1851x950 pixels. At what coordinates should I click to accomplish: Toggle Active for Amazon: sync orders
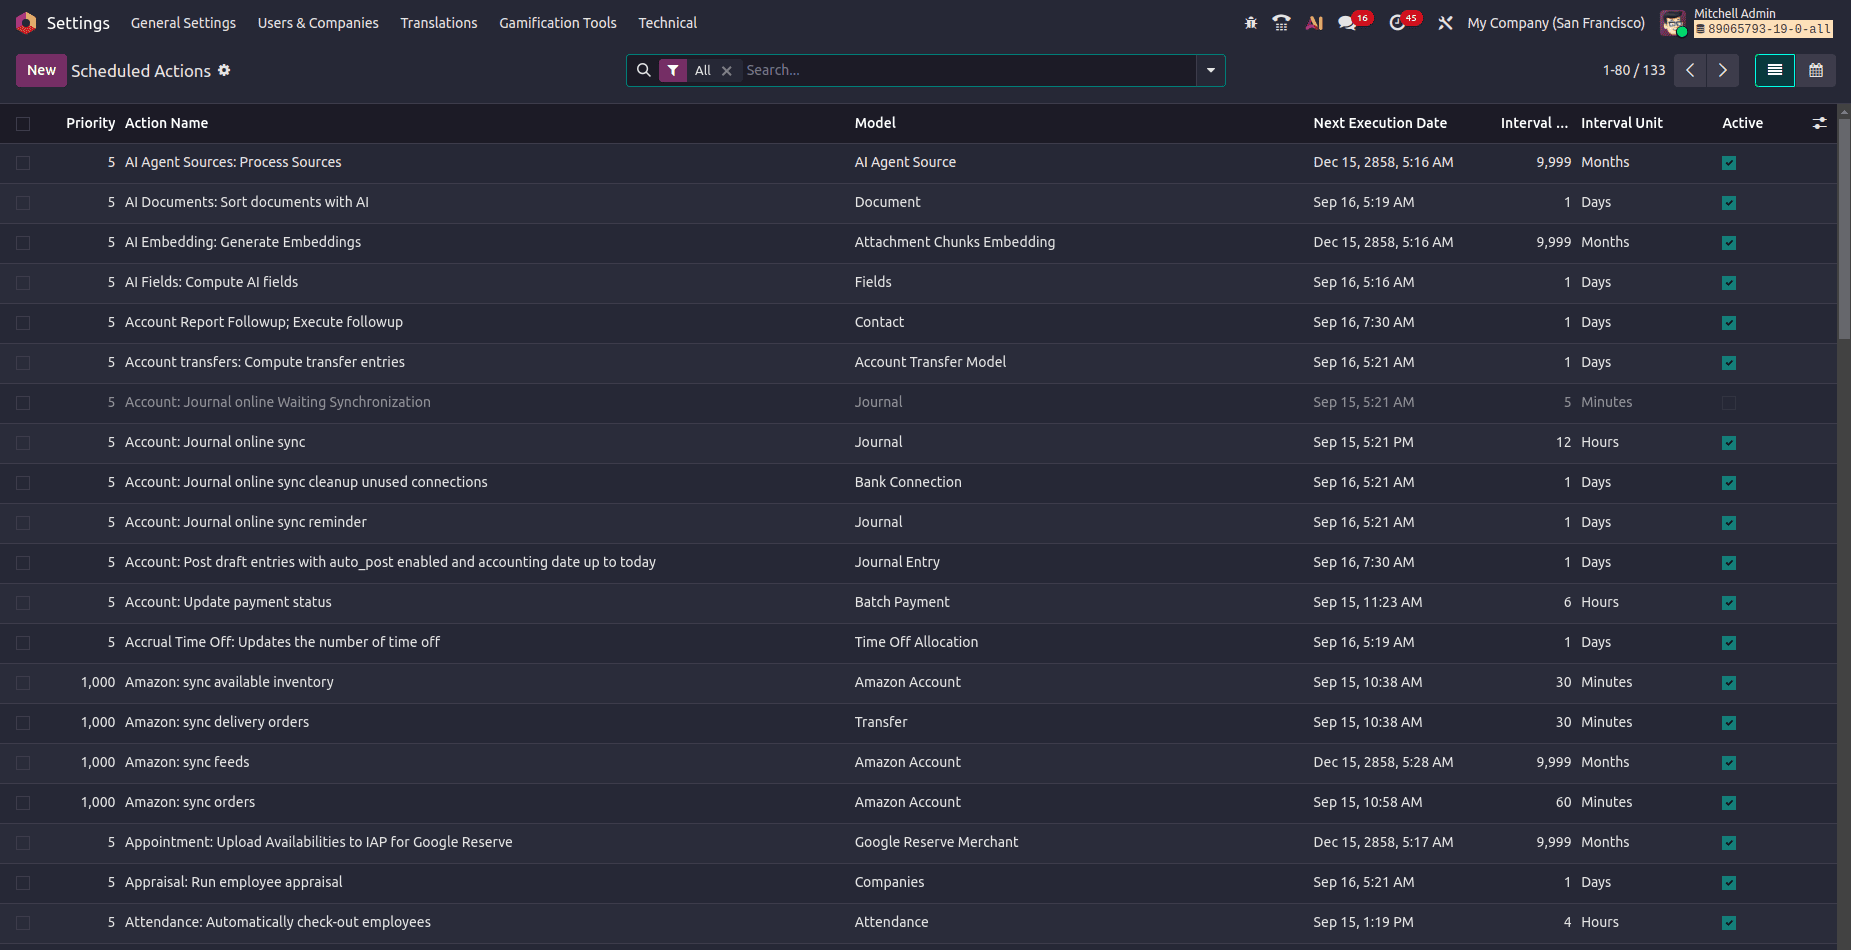[x=1729, y=803]
